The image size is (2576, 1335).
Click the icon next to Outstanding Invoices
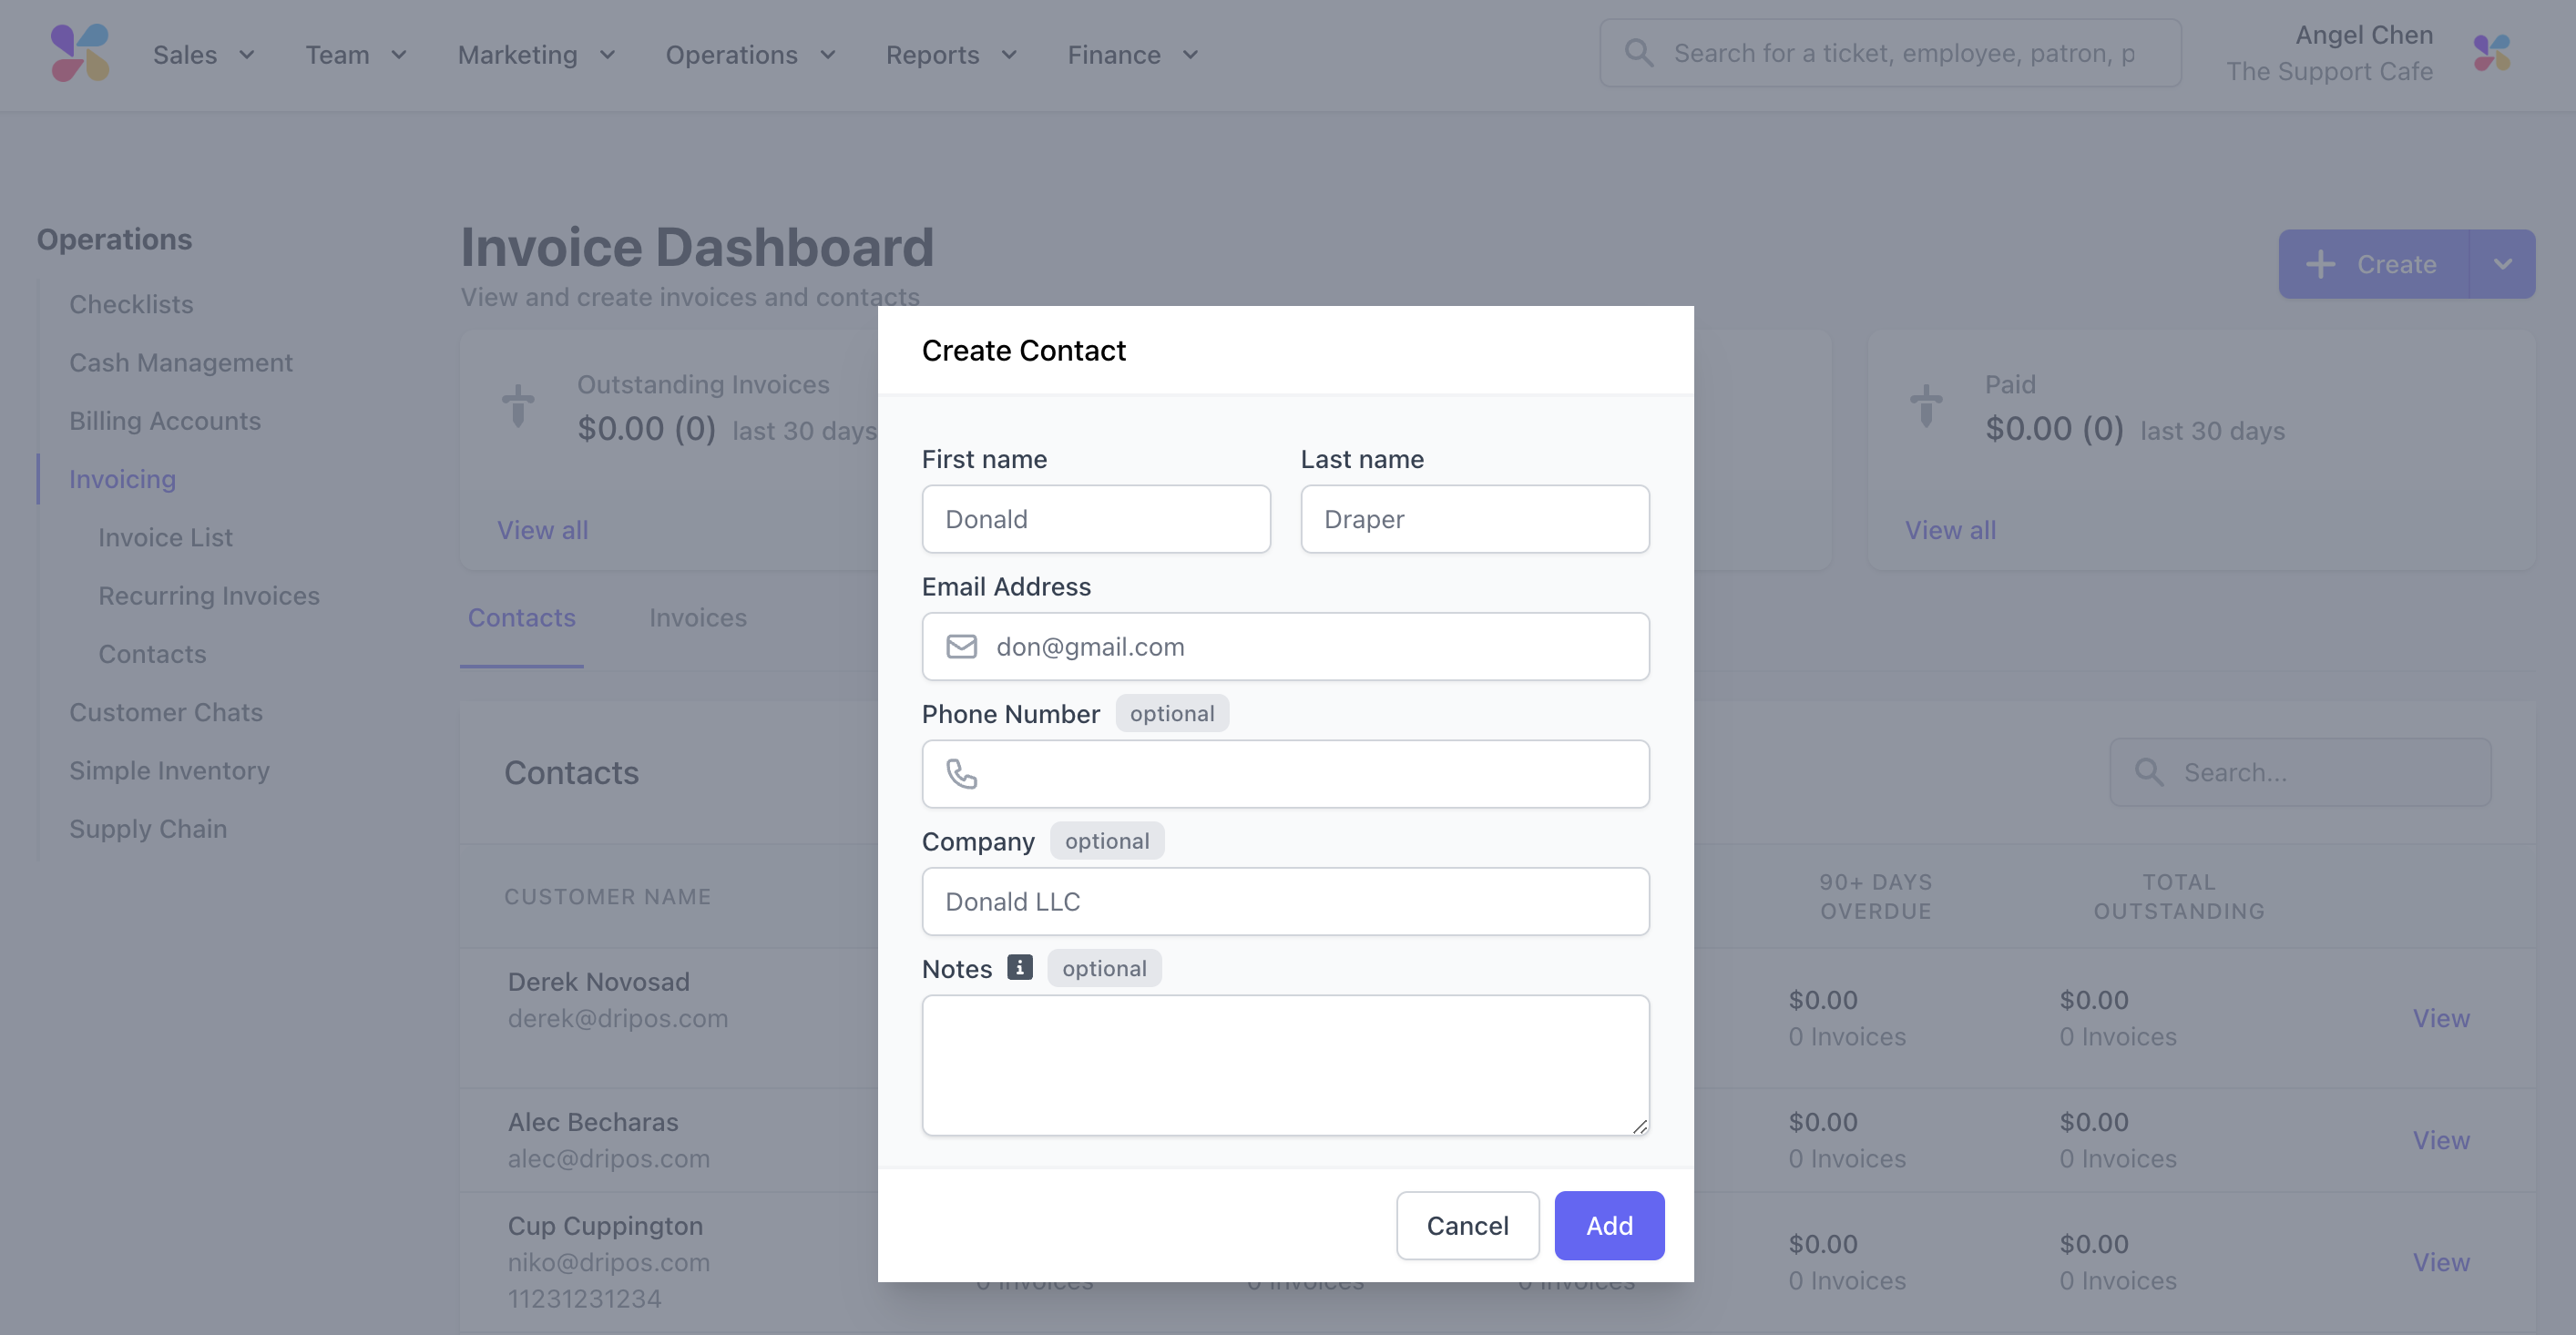click(x=518, y=406)
